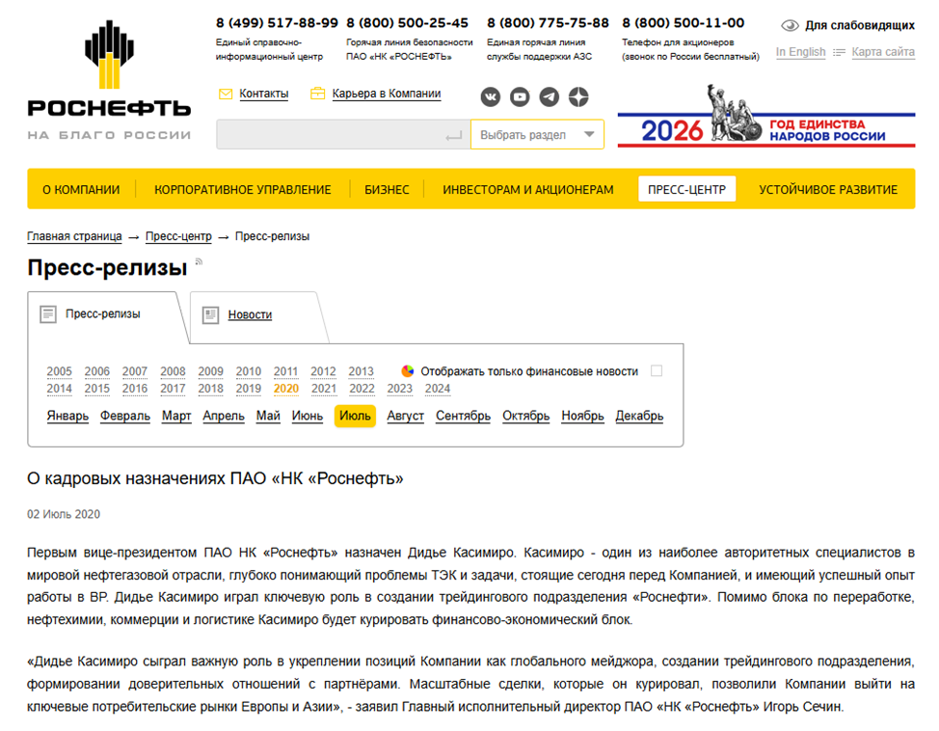Open the Пресс-центр menu
This screenshot has width=939, height=731.
687,189
